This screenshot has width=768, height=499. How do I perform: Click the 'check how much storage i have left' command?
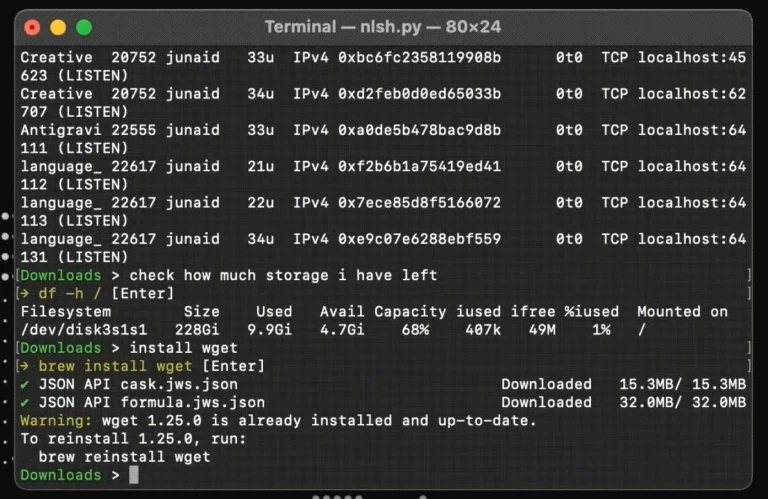tap(283, 275)
